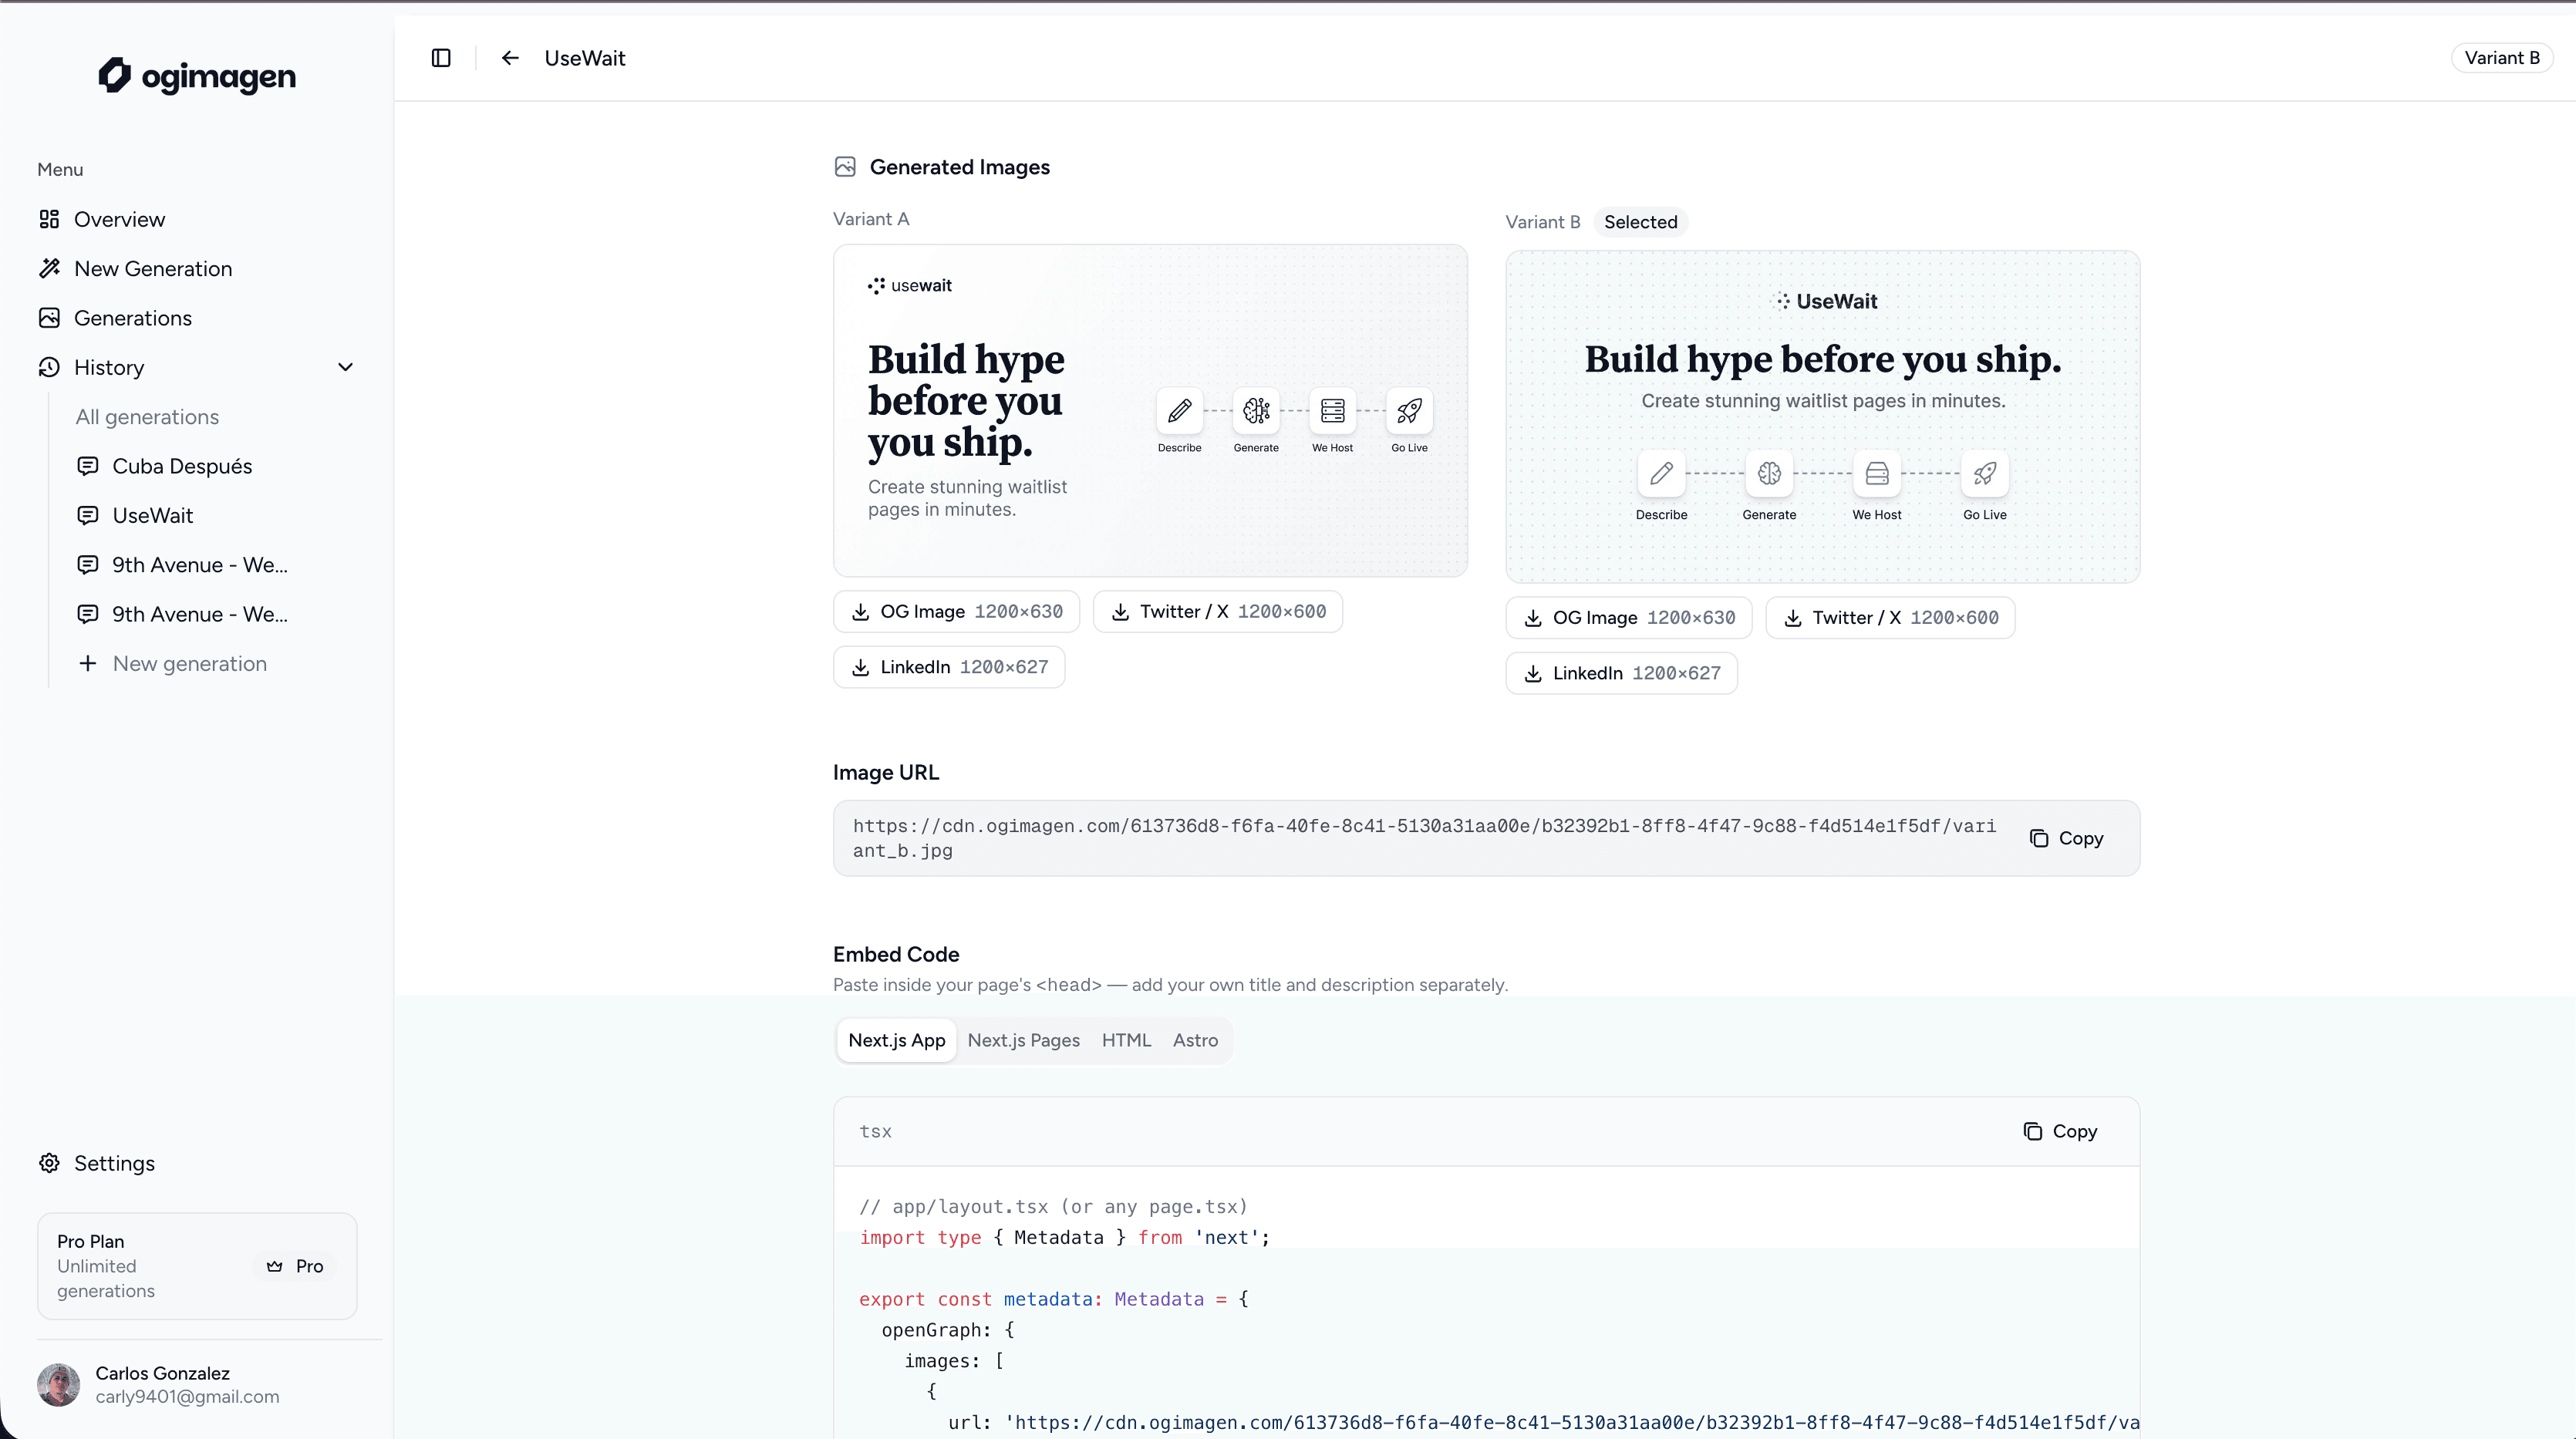This screenshot has width=2576, height=1439.
Task: Click the ogimagen logo
Action: click(x=197, y=76)
